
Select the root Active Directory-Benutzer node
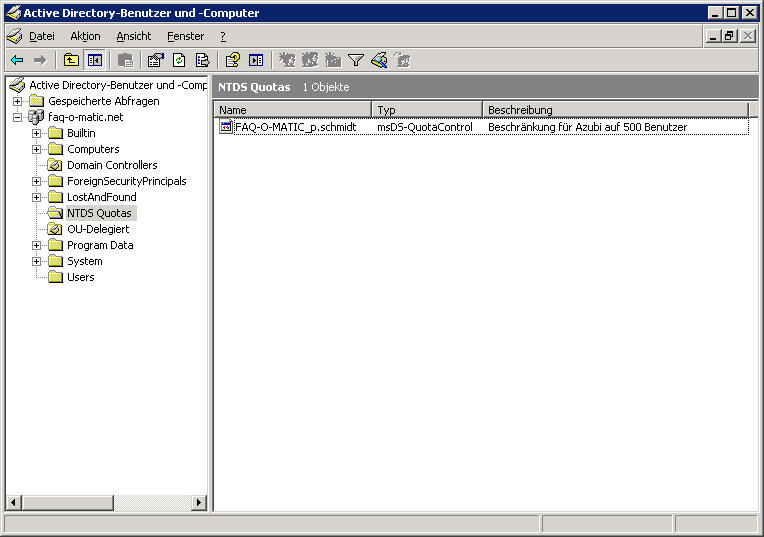coord(118,85)
